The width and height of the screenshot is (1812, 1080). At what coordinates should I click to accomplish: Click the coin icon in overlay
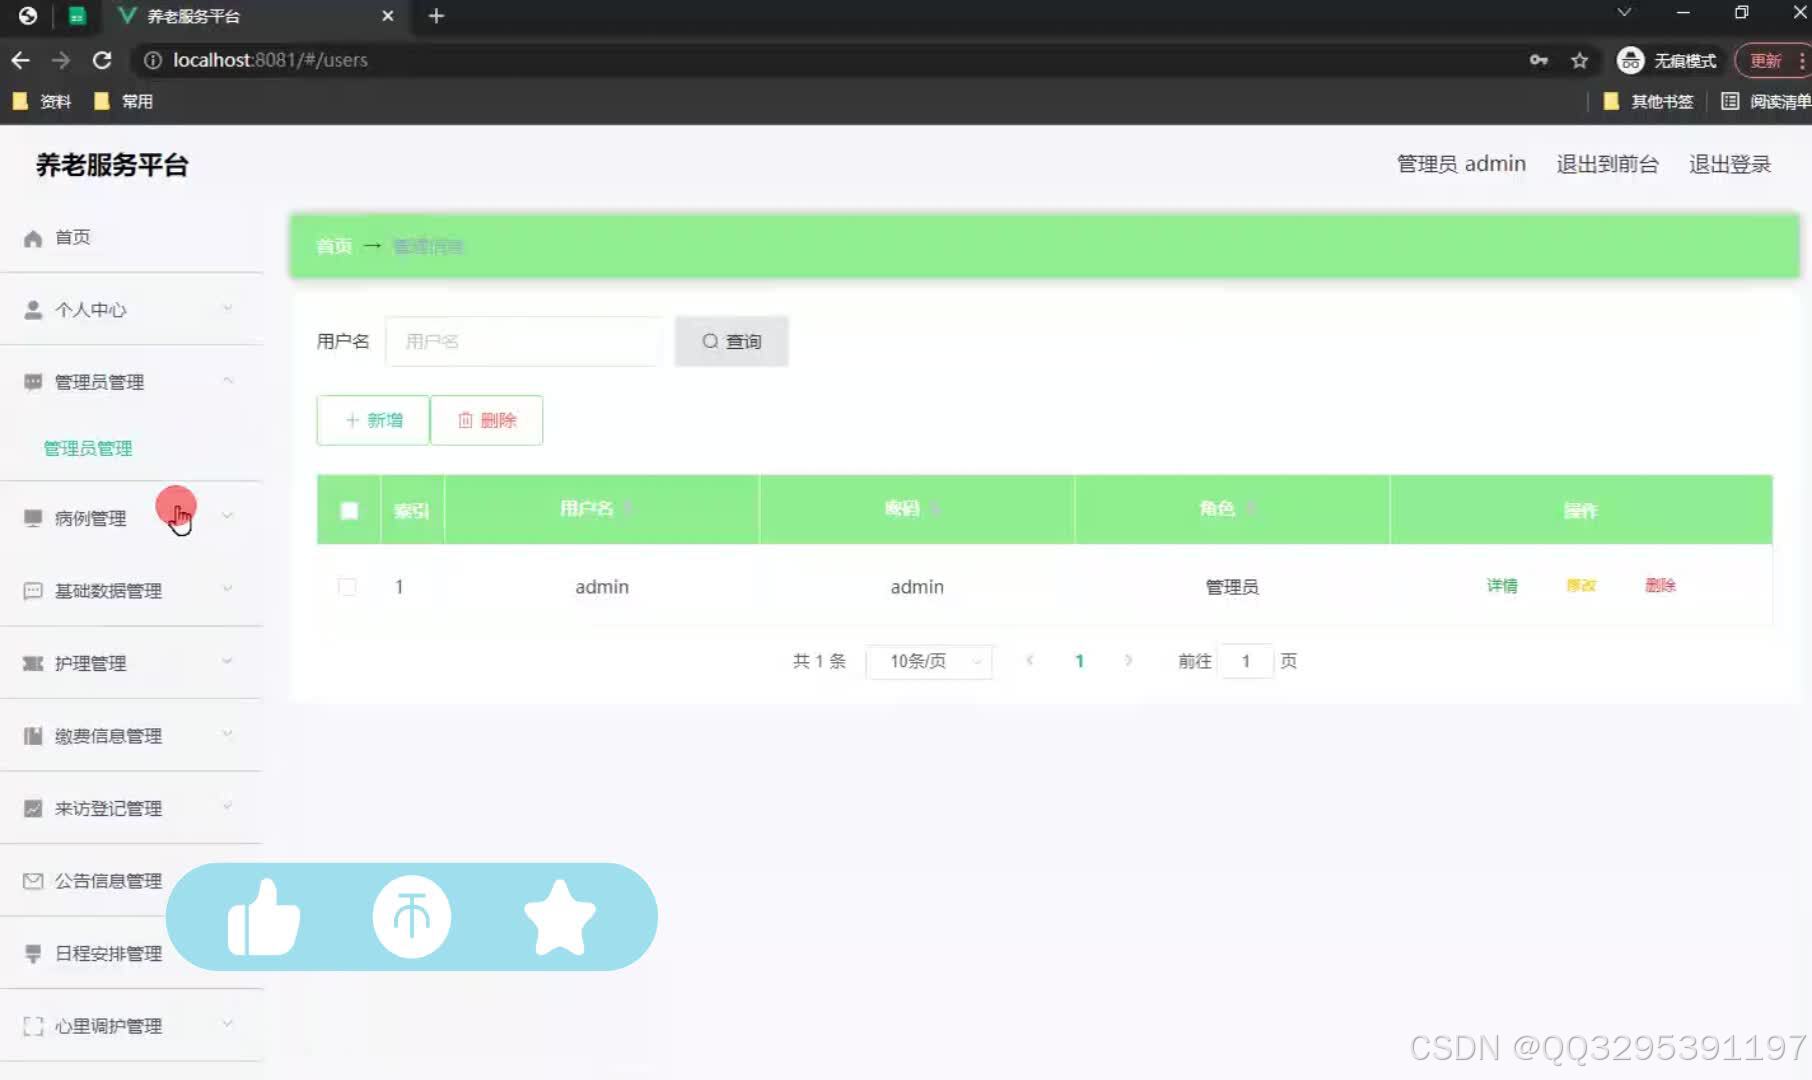[412, 916]
